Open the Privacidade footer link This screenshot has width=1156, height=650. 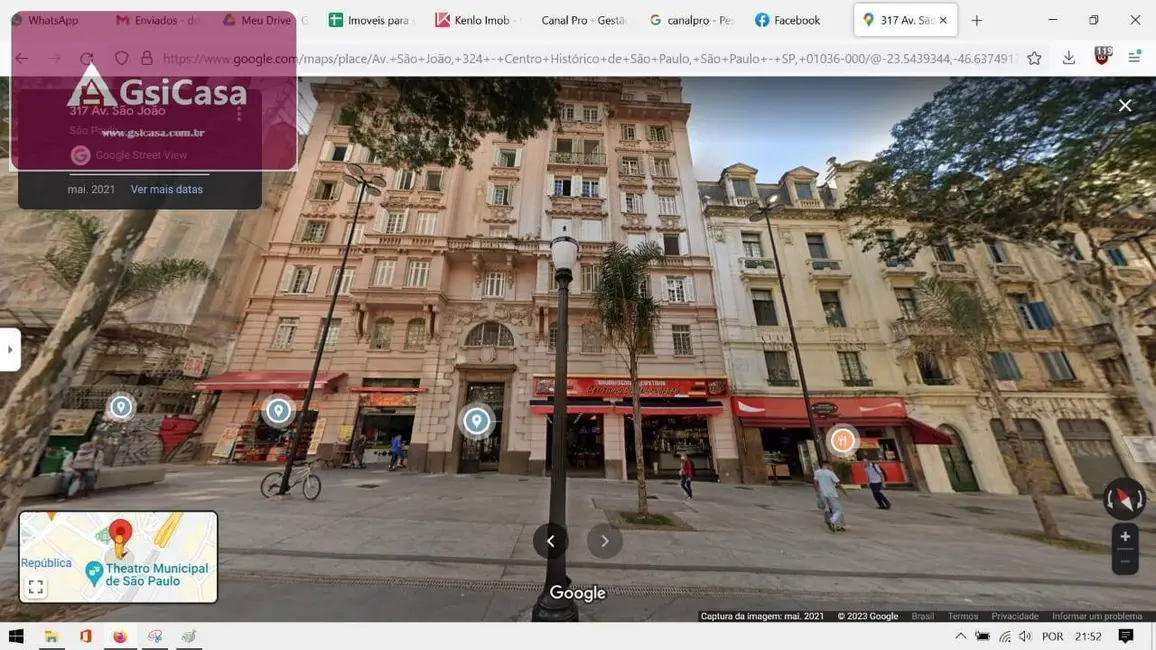[1014, 616]
